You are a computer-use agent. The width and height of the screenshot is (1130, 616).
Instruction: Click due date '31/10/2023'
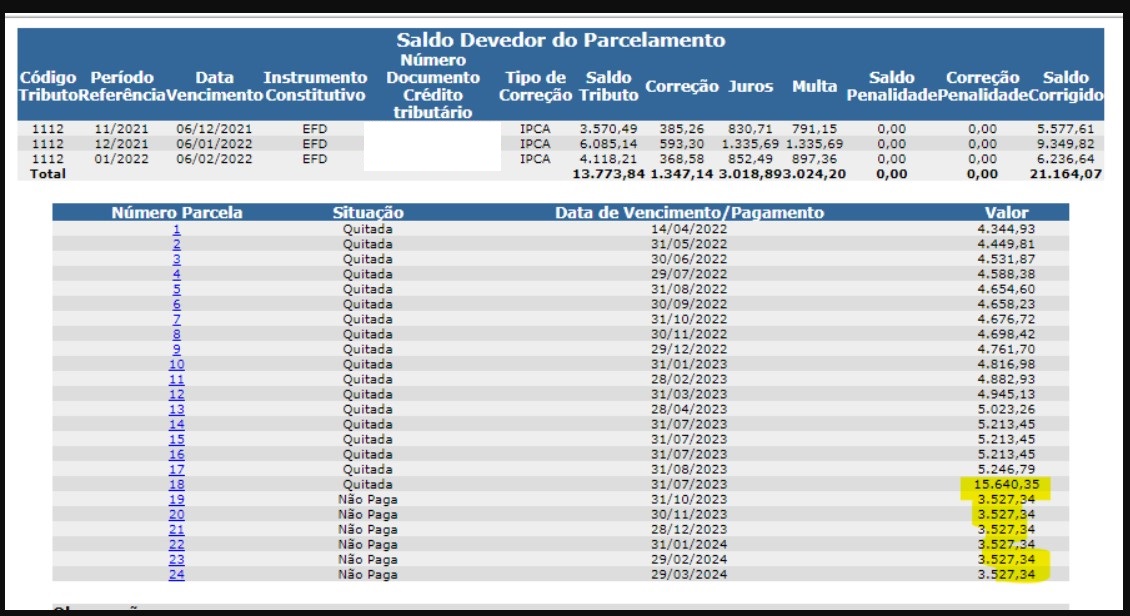coord(689,499)
